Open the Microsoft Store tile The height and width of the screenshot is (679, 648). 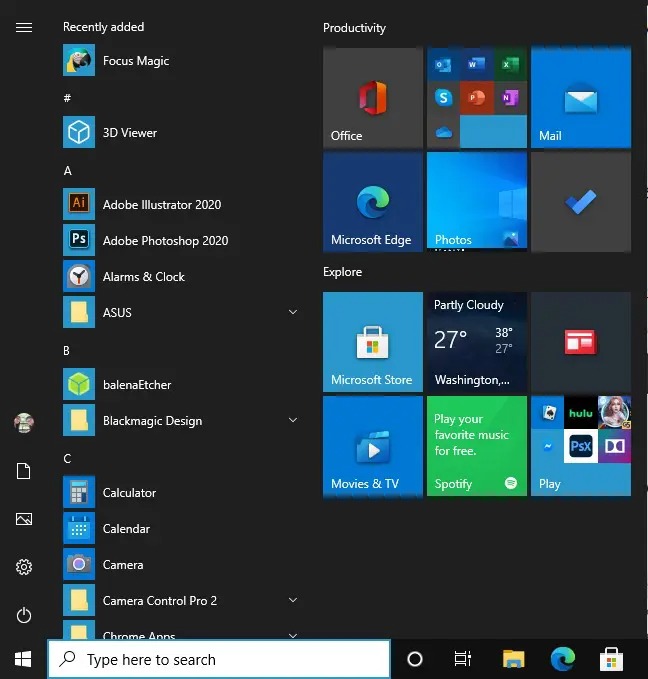coord(372,342)
